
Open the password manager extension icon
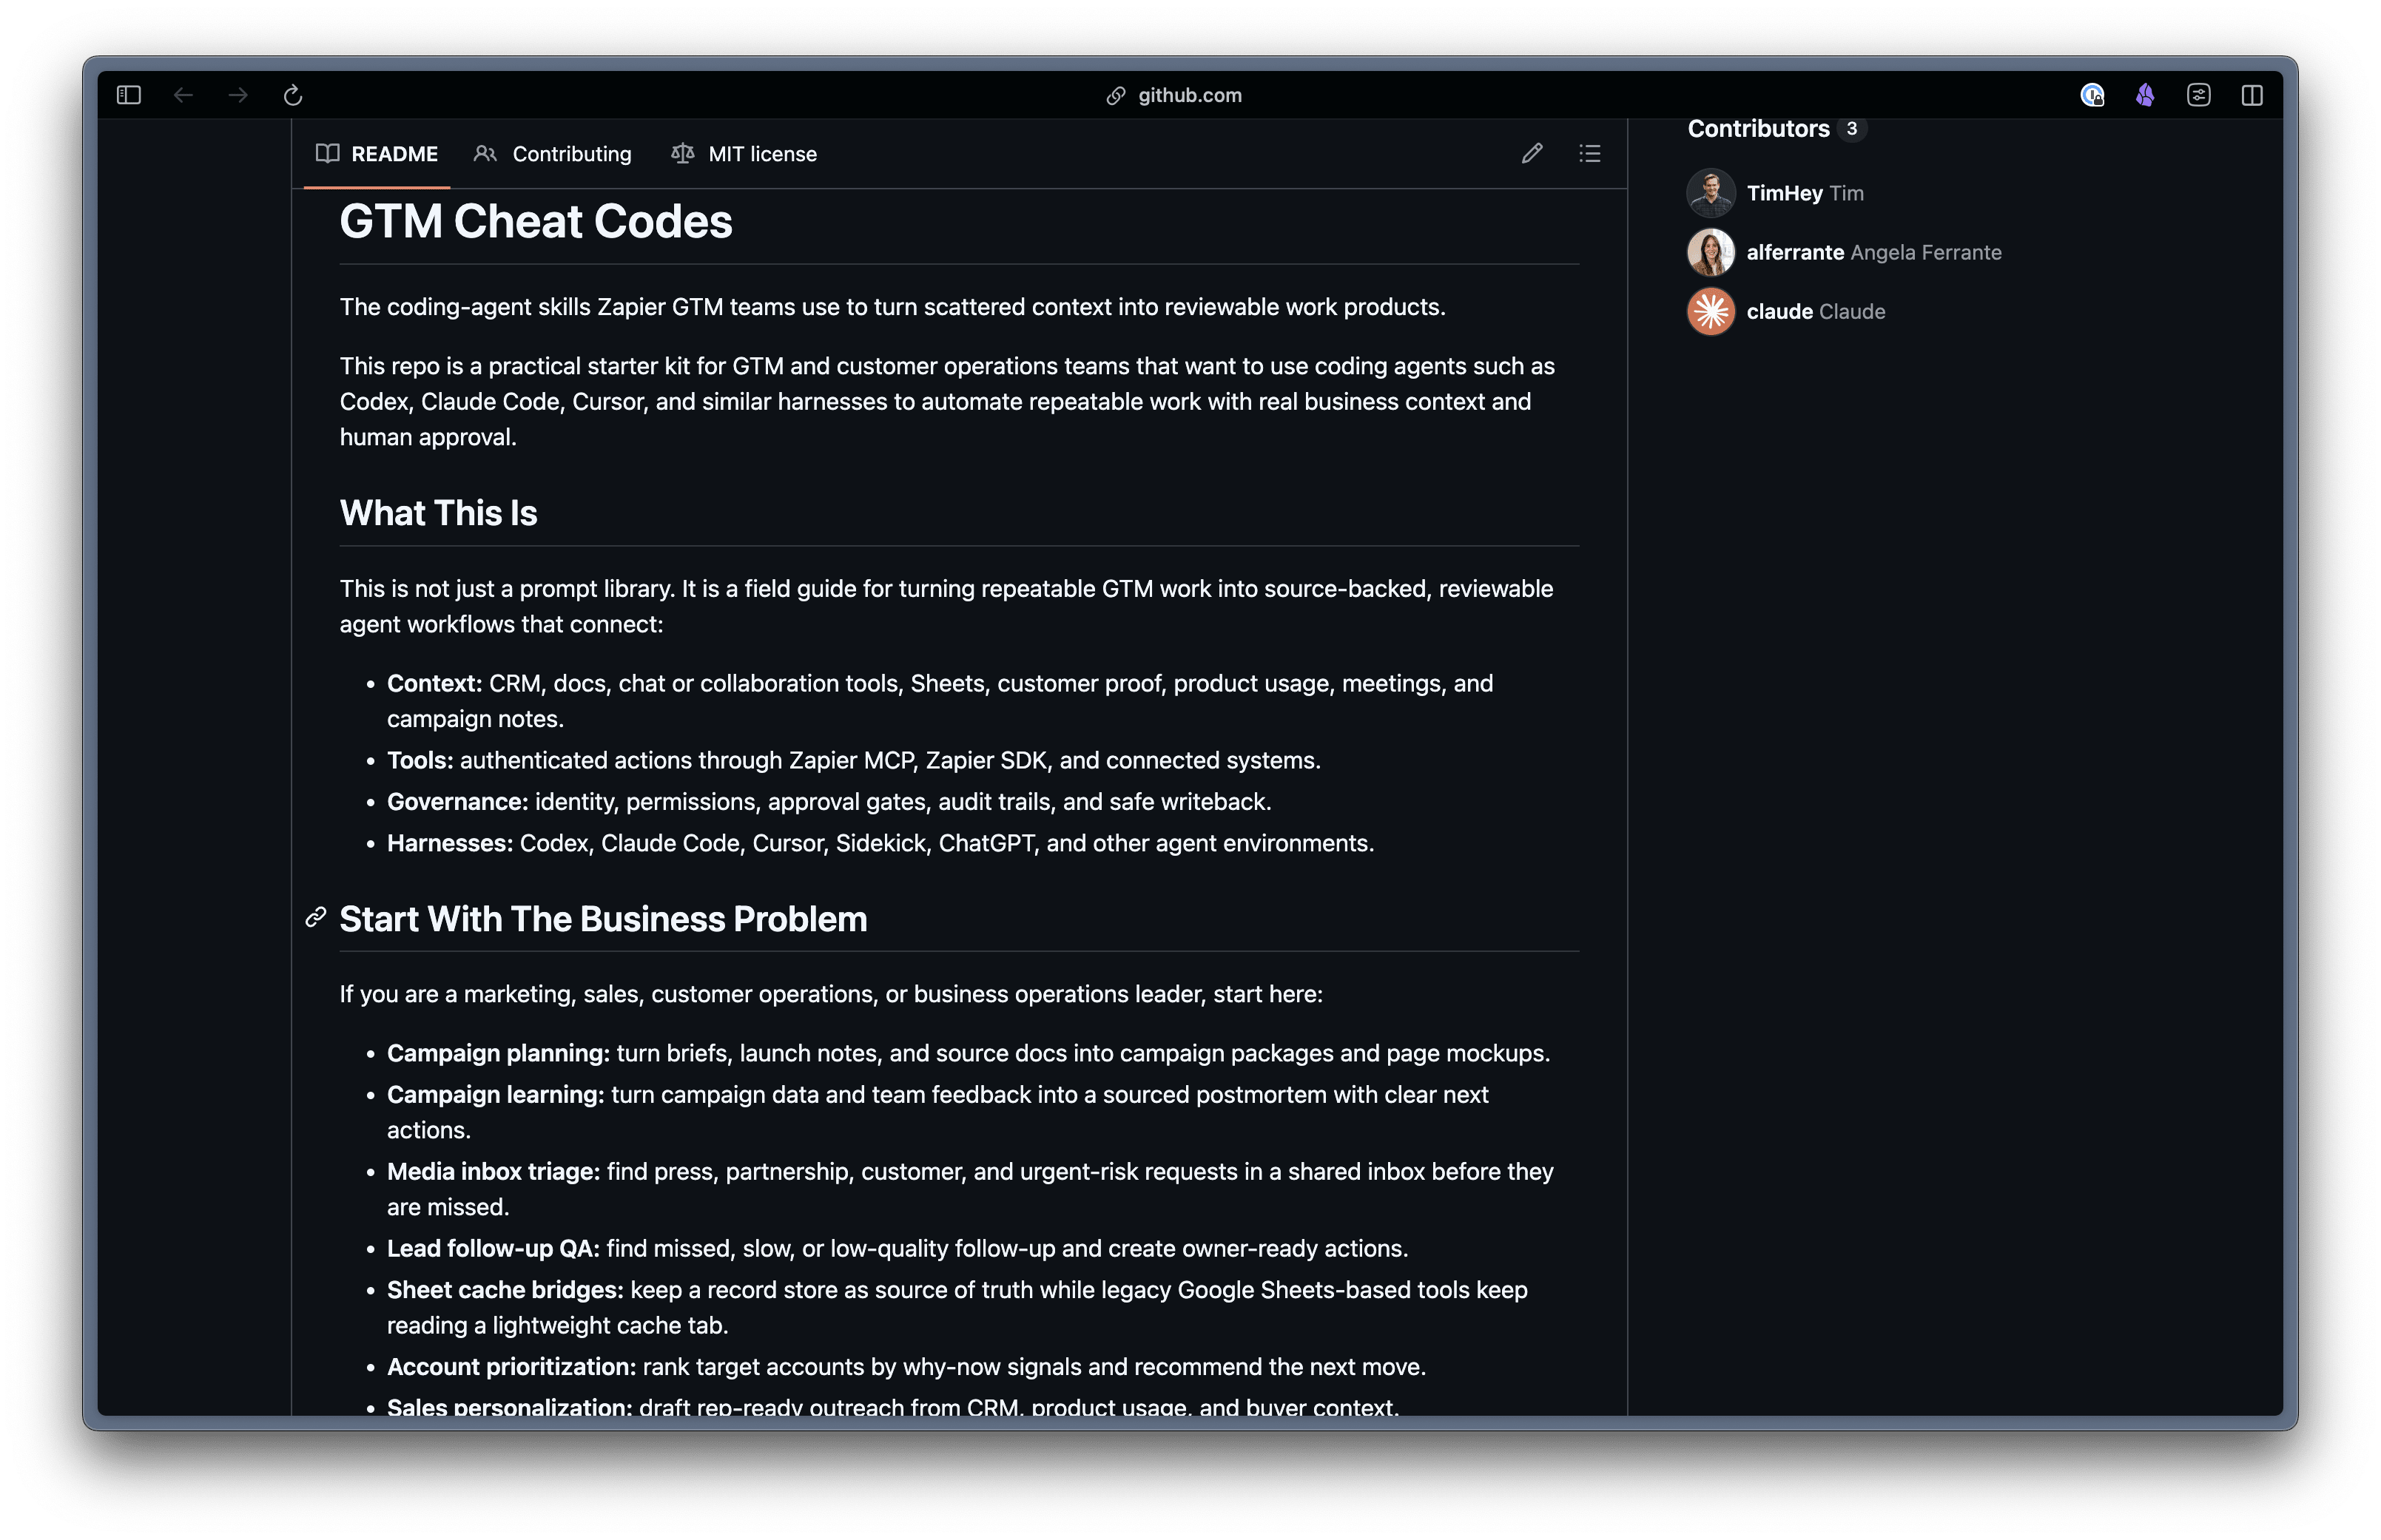[2092, 95]
